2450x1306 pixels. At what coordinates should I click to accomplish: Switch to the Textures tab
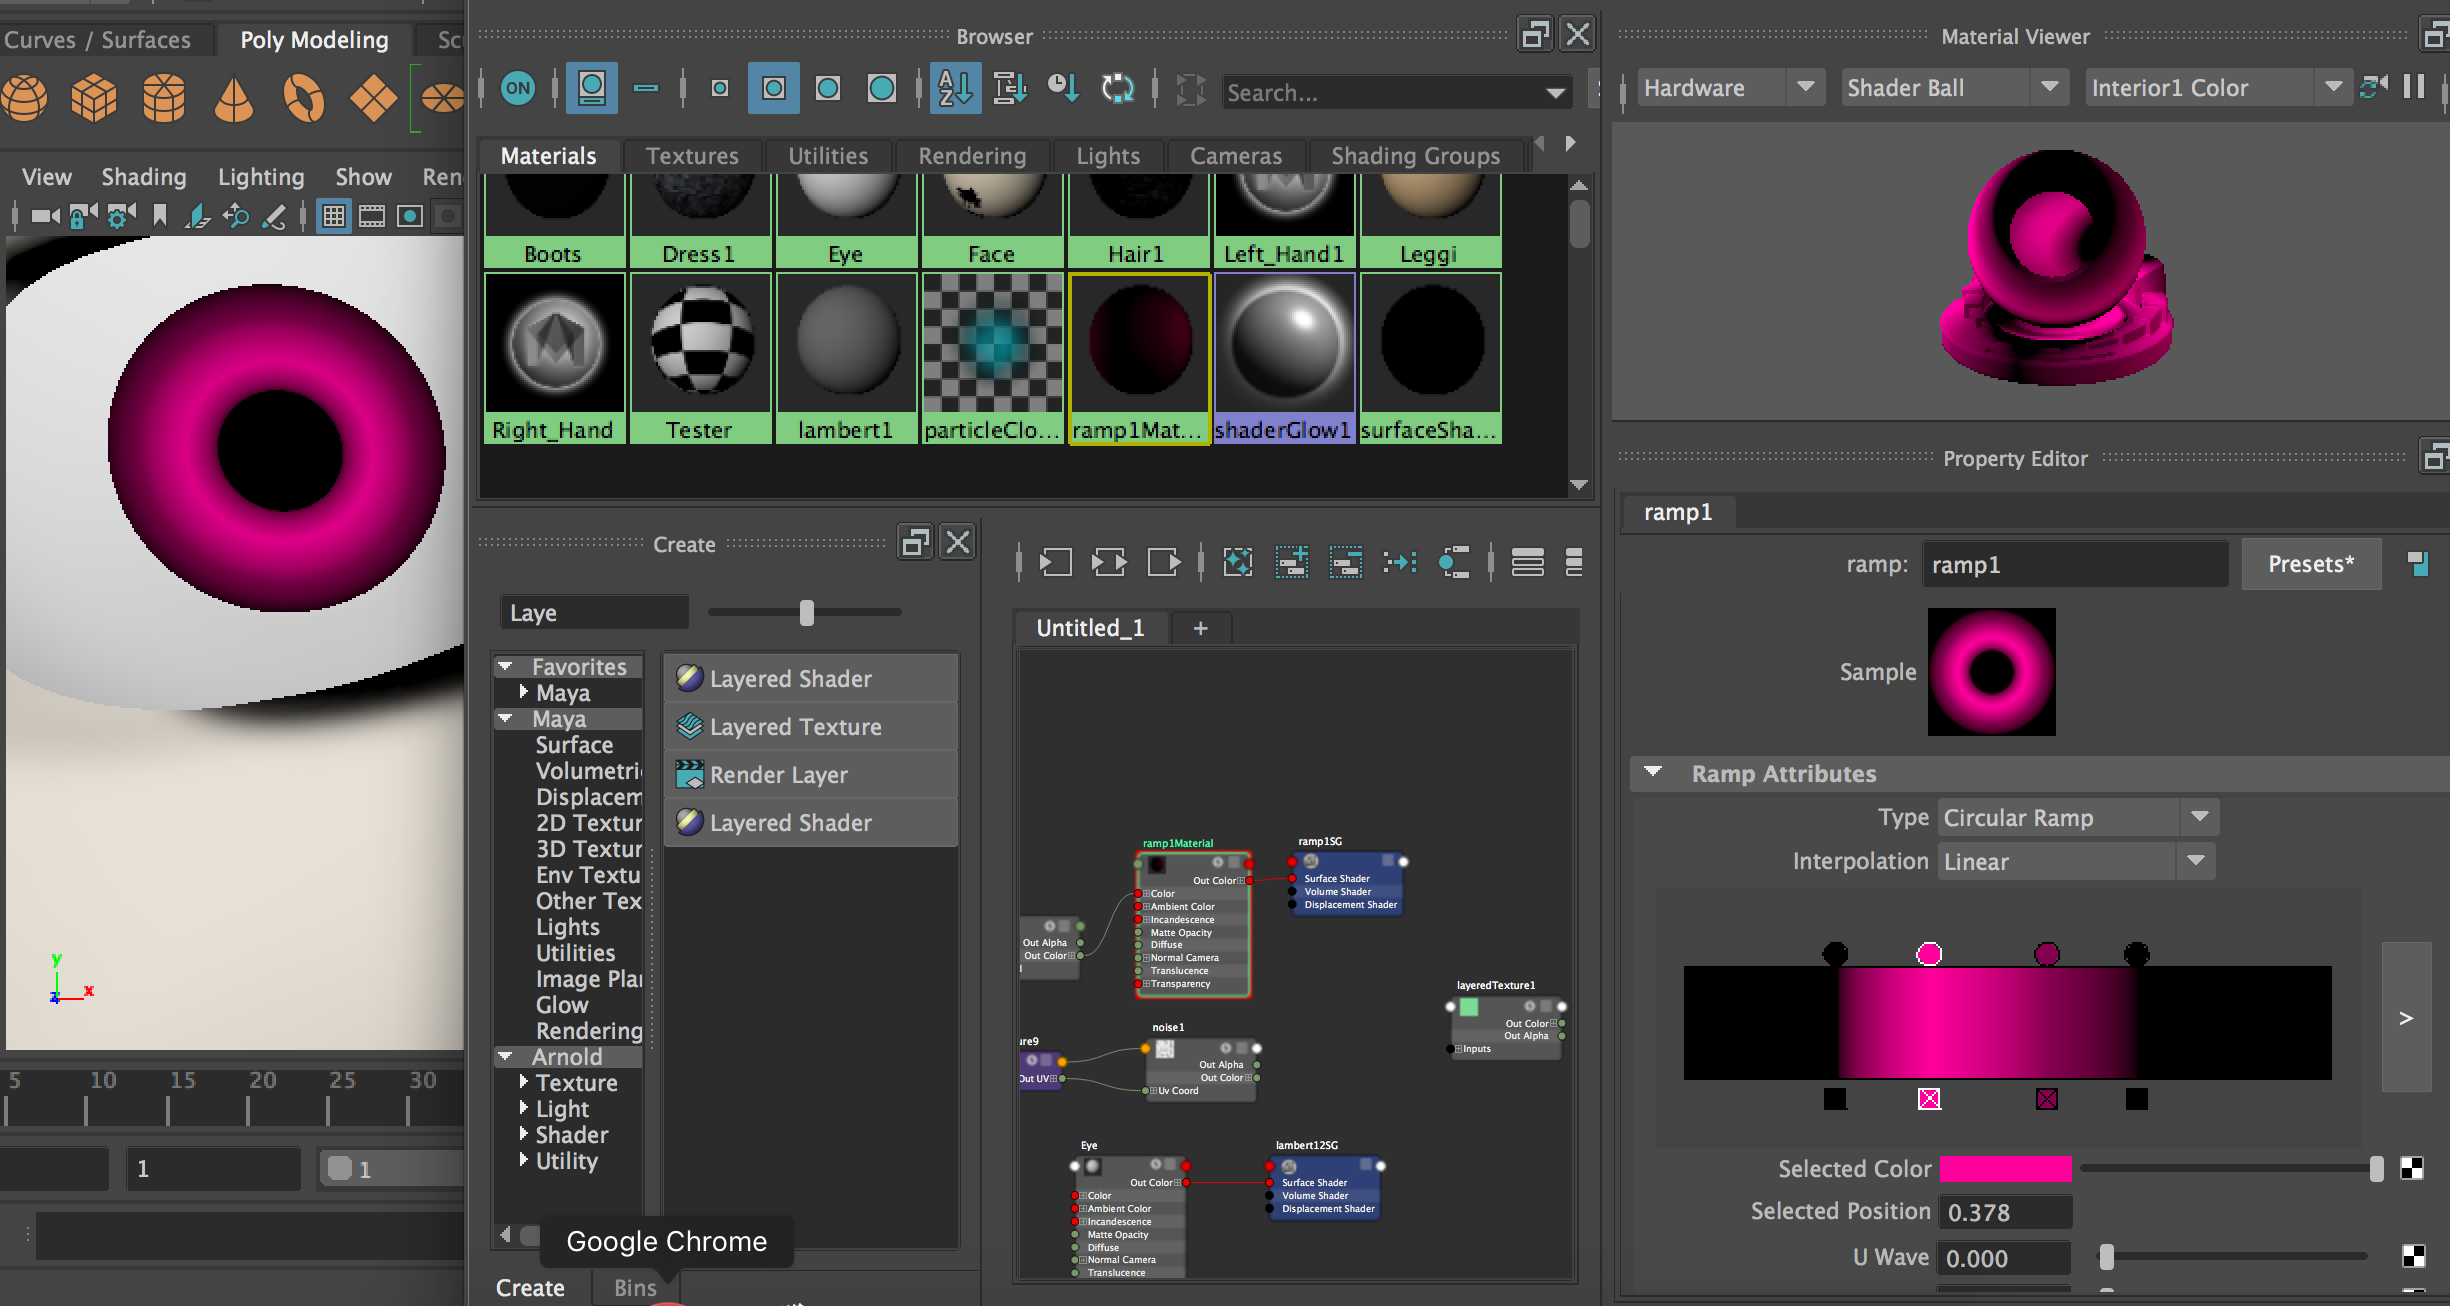point(691,156)
